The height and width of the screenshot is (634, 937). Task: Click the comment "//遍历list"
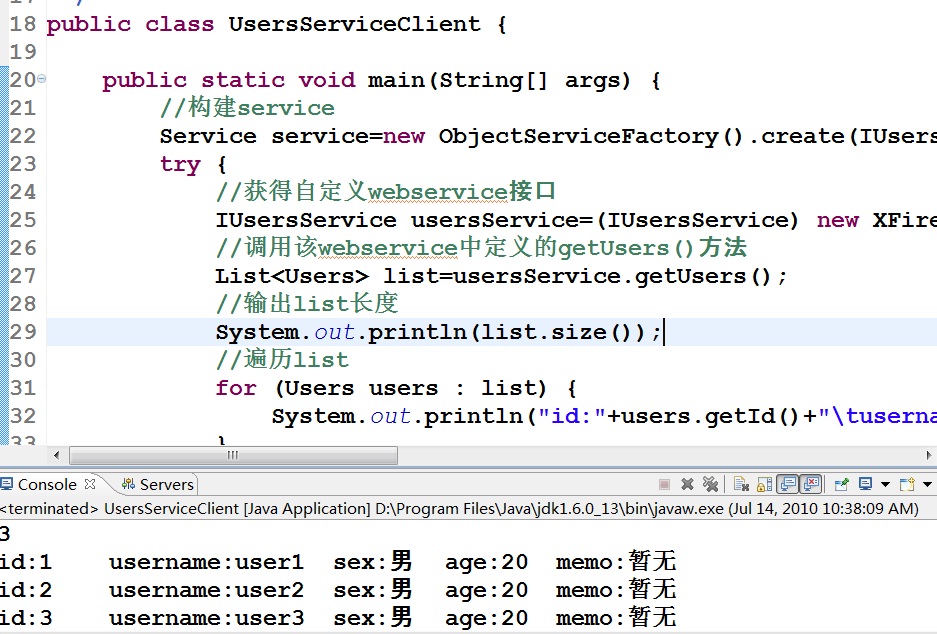(x=282, y=360)
